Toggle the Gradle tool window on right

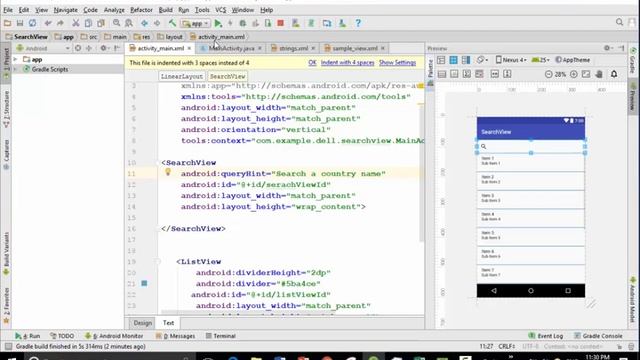633,60
